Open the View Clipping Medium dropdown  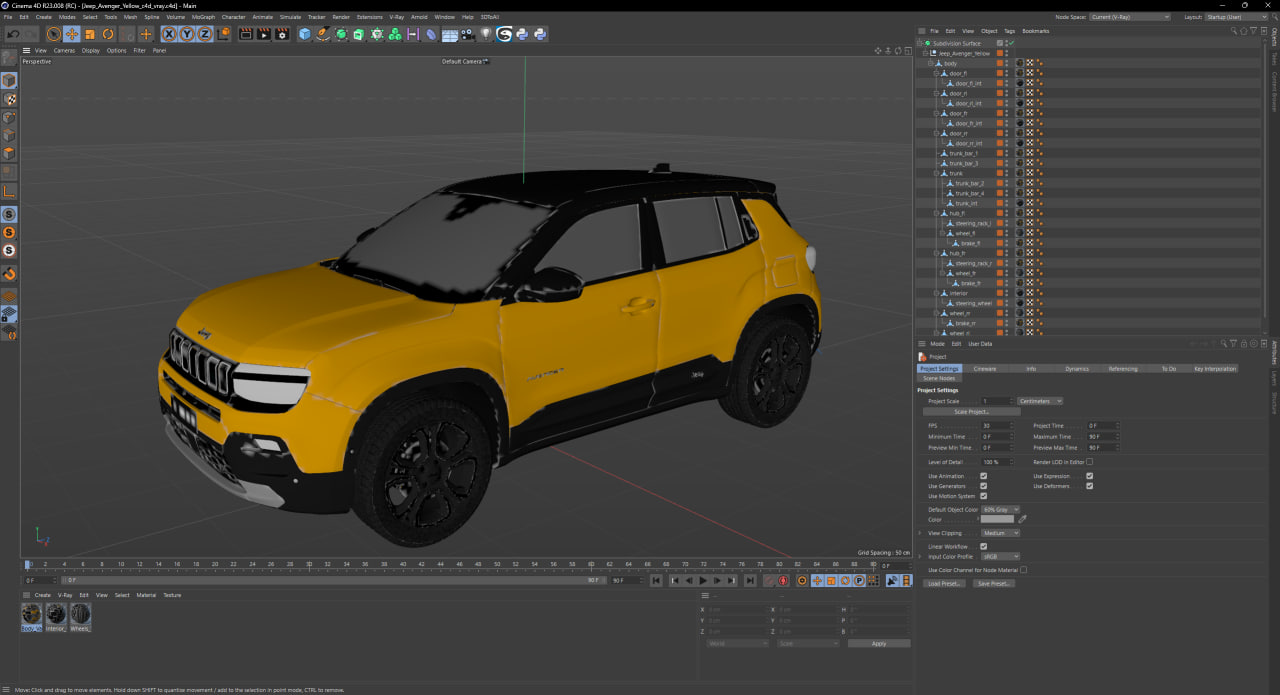point(1000,533)
